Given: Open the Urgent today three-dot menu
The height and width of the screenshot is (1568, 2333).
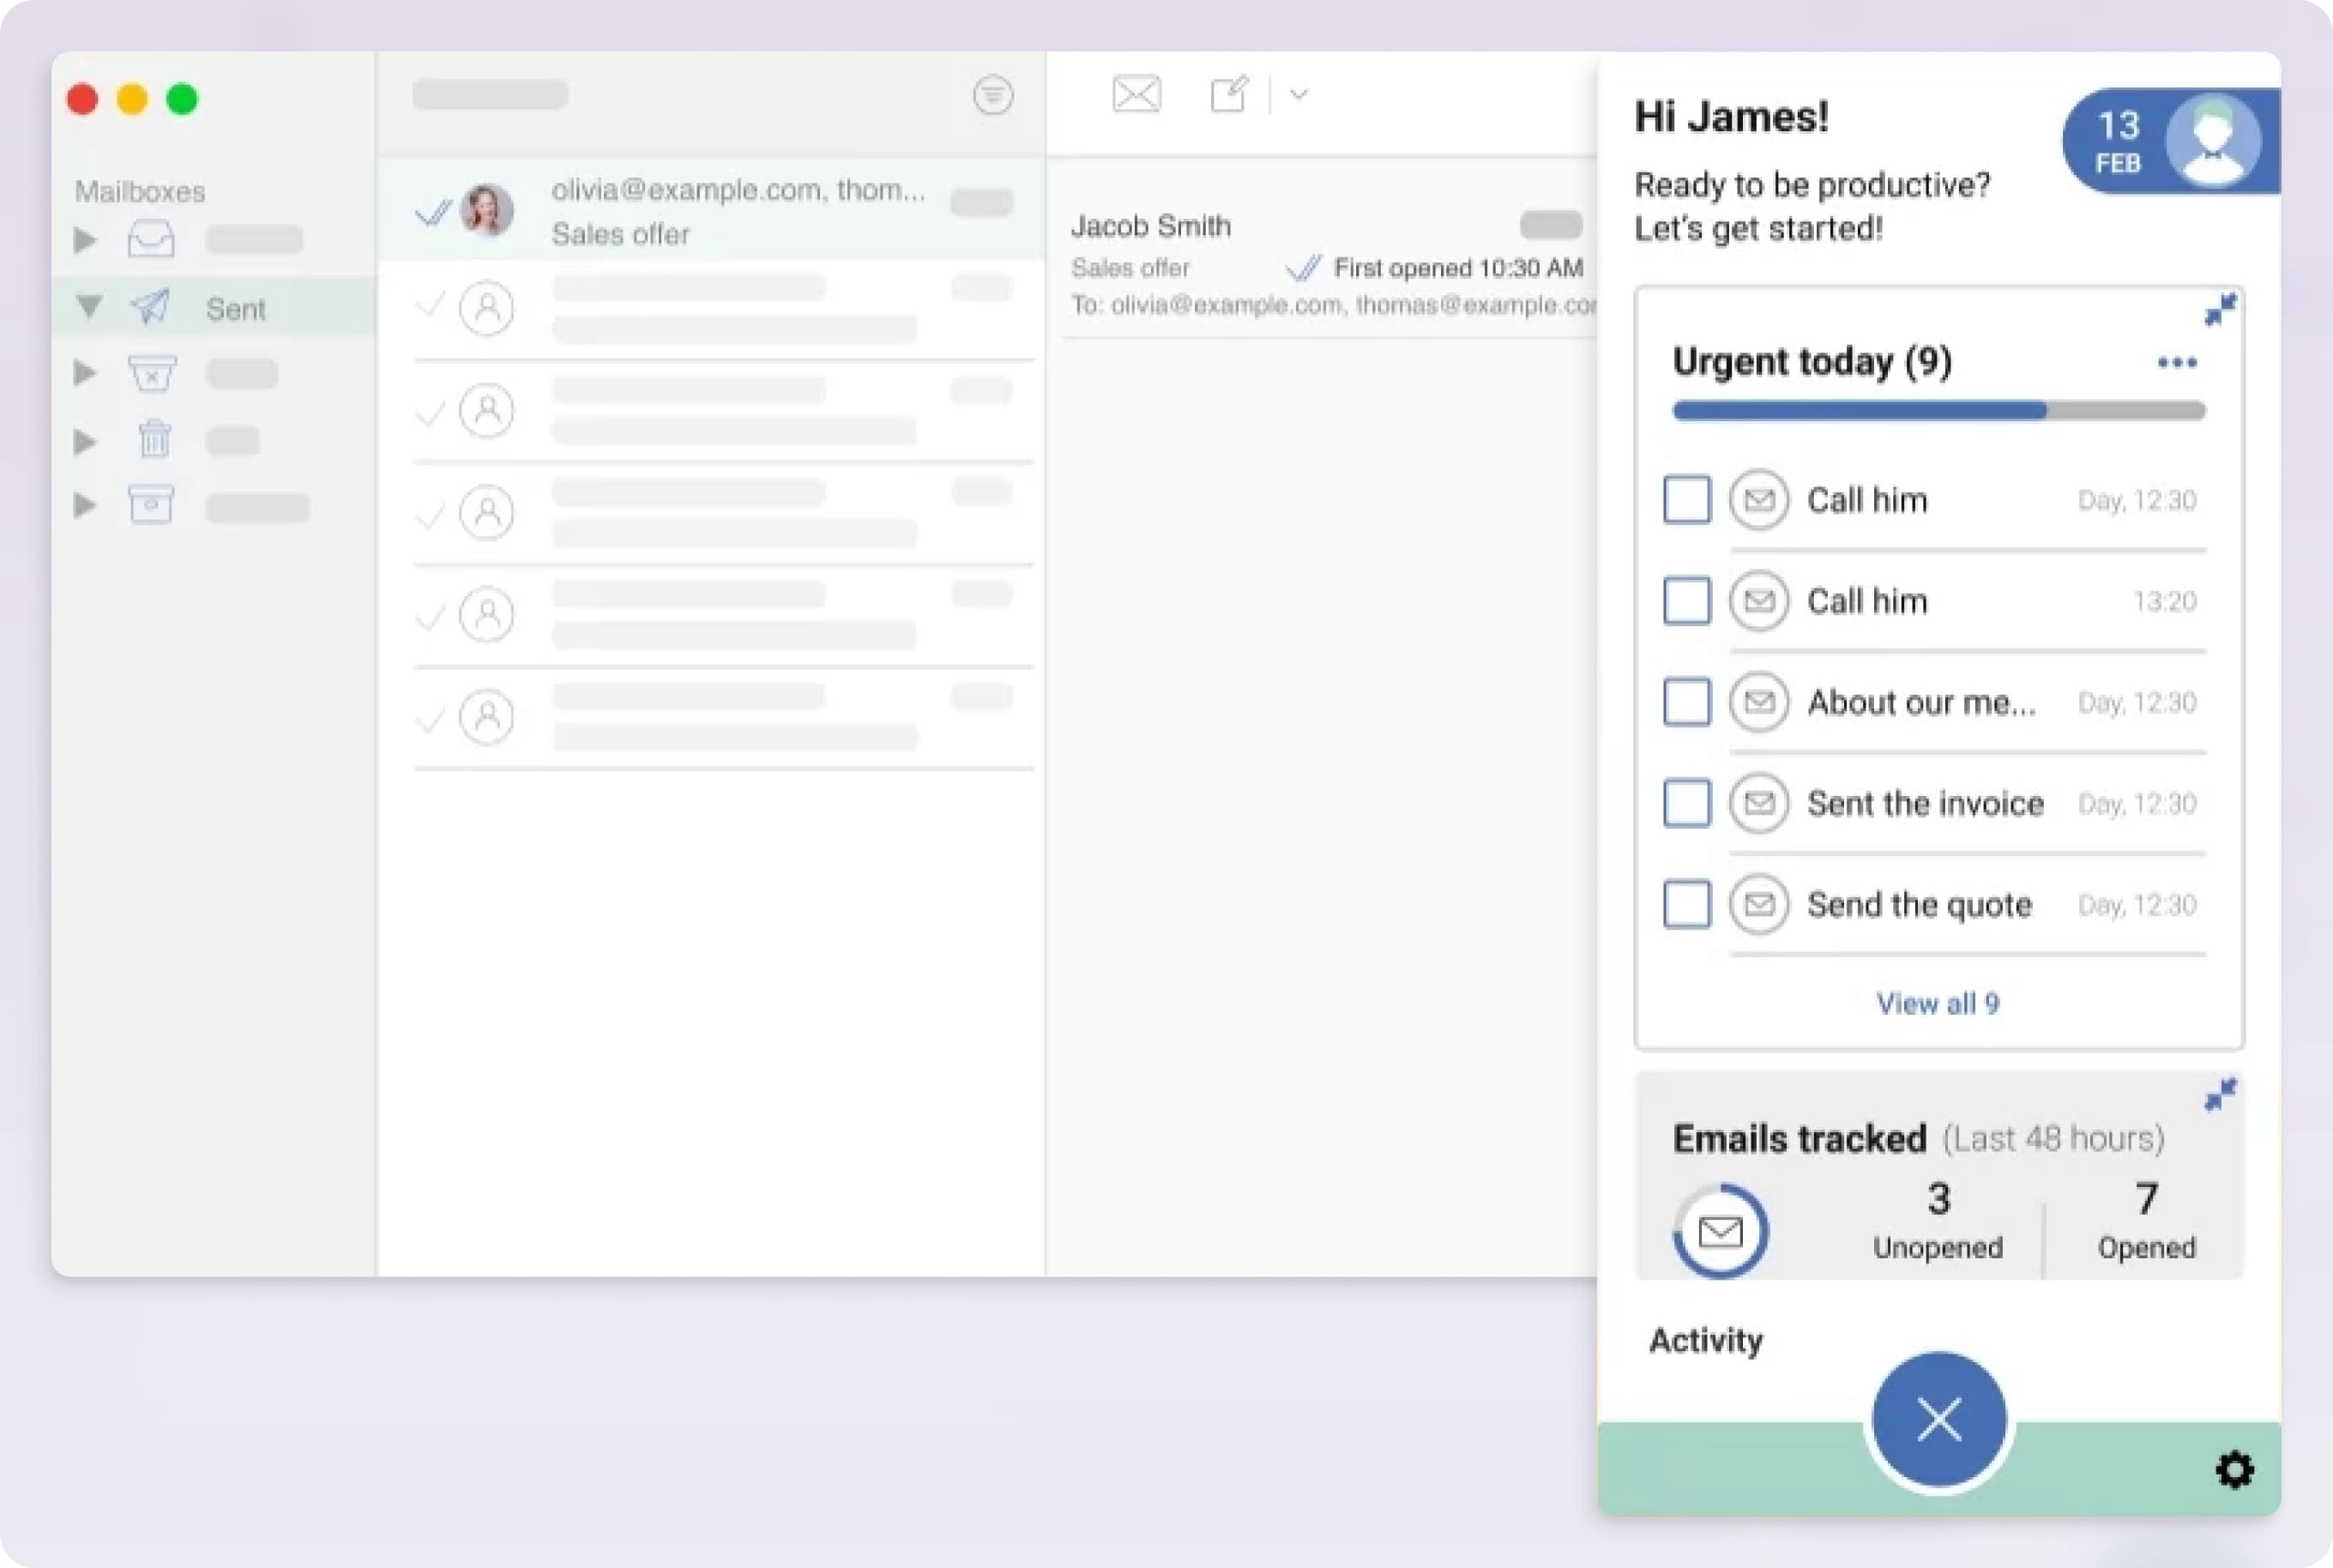Looking at the screenshot, I should (2178, 362).
